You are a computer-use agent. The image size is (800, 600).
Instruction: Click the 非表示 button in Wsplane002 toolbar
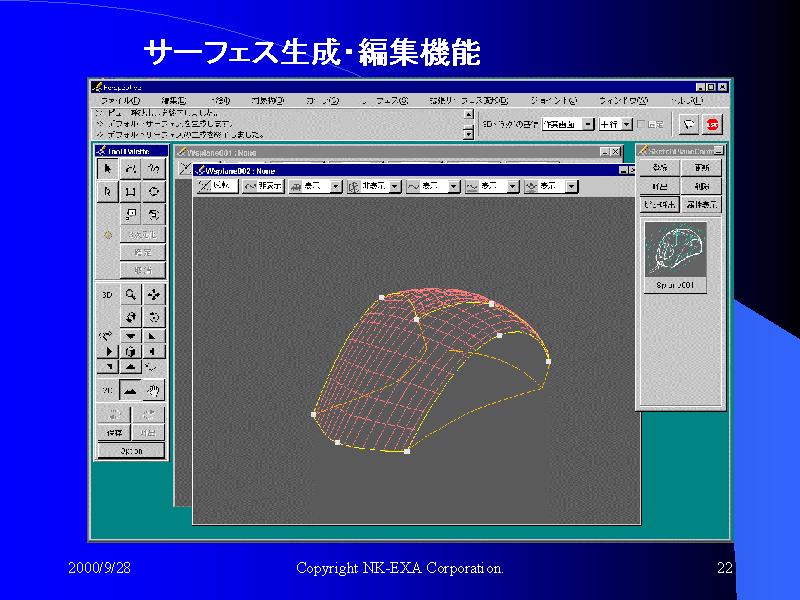pyautogui.click(x=263, y=186)
